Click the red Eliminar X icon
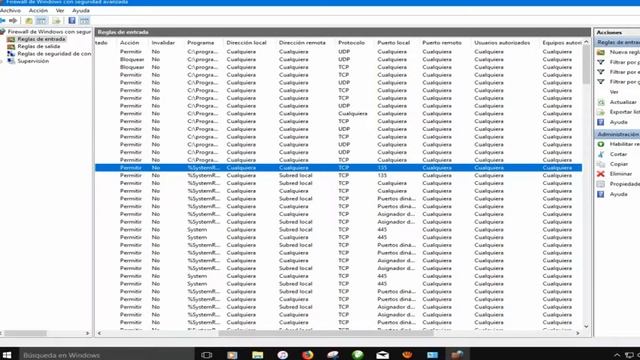 [601, 174]
